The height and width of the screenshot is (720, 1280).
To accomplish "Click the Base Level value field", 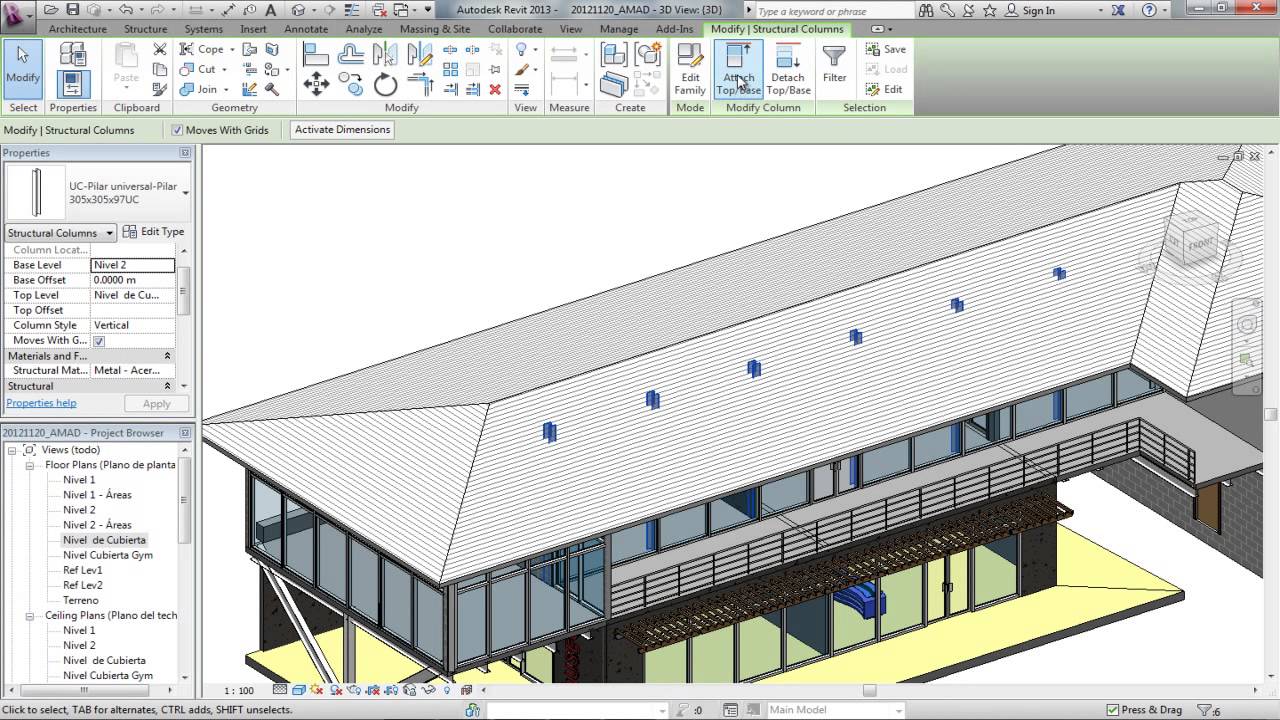I will coord(132,265).
